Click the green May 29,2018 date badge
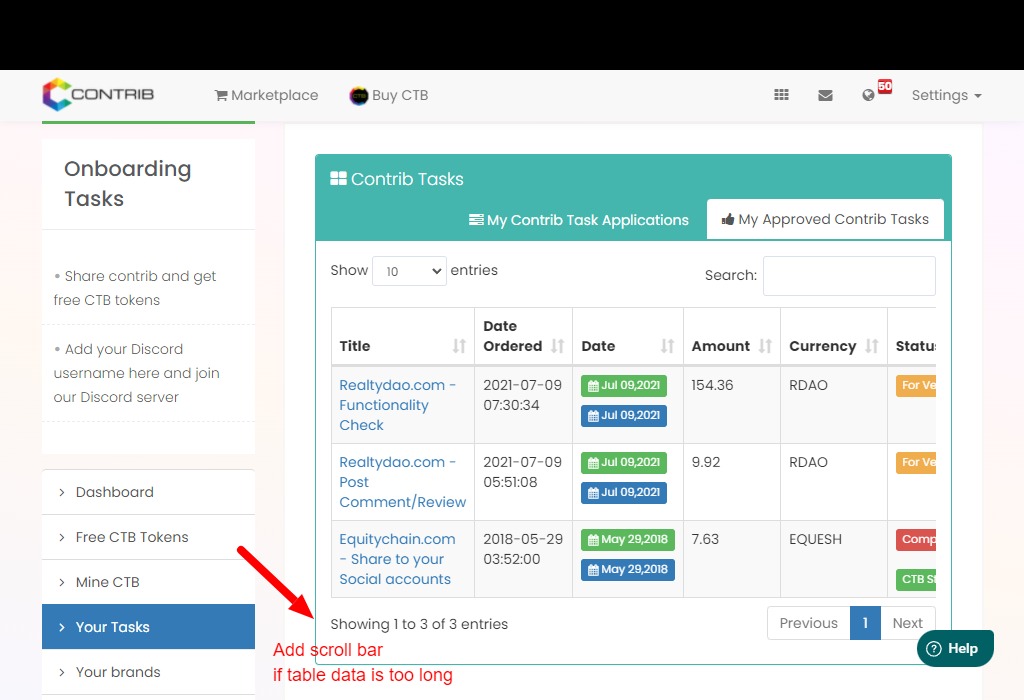1024x700 pixels. [628, 539]
